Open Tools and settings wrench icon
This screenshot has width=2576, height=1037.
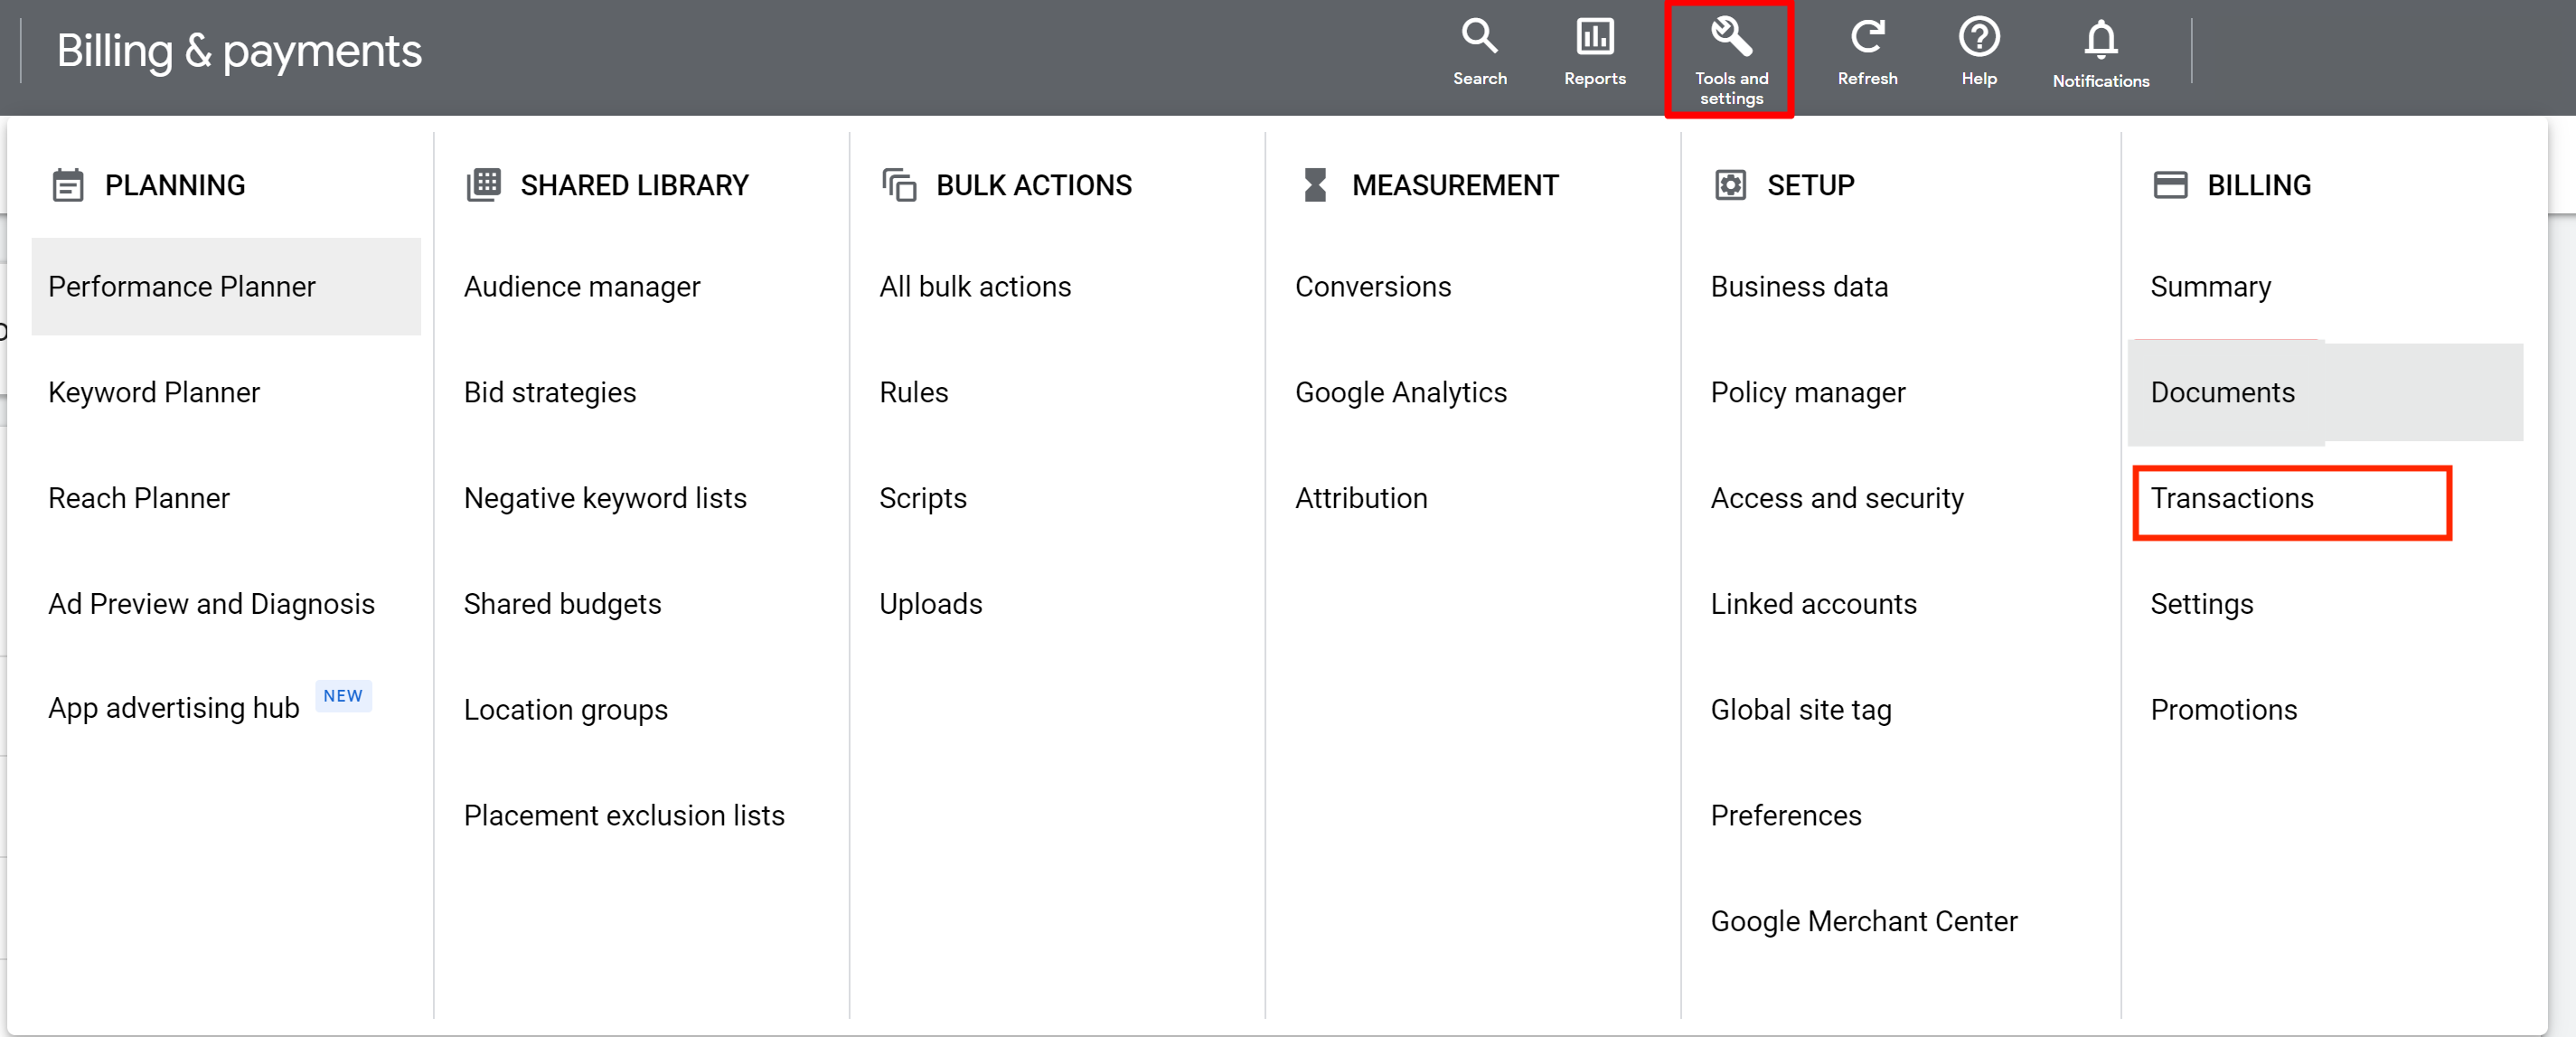click(1730, 36)
